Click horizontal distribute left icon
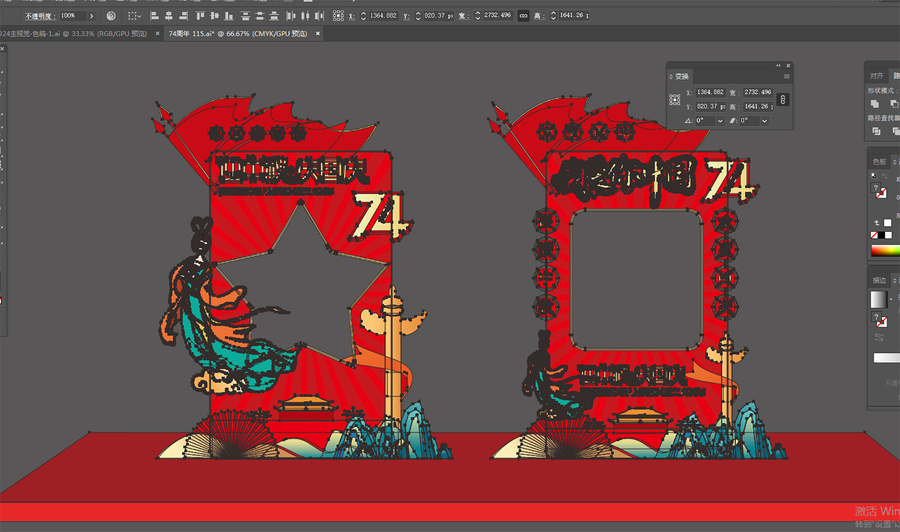 click(291, 16)
